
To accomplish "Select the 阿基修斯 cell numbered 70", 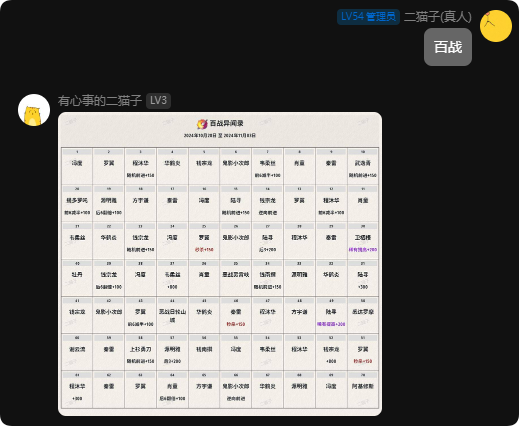I will [x=363, y=389].
